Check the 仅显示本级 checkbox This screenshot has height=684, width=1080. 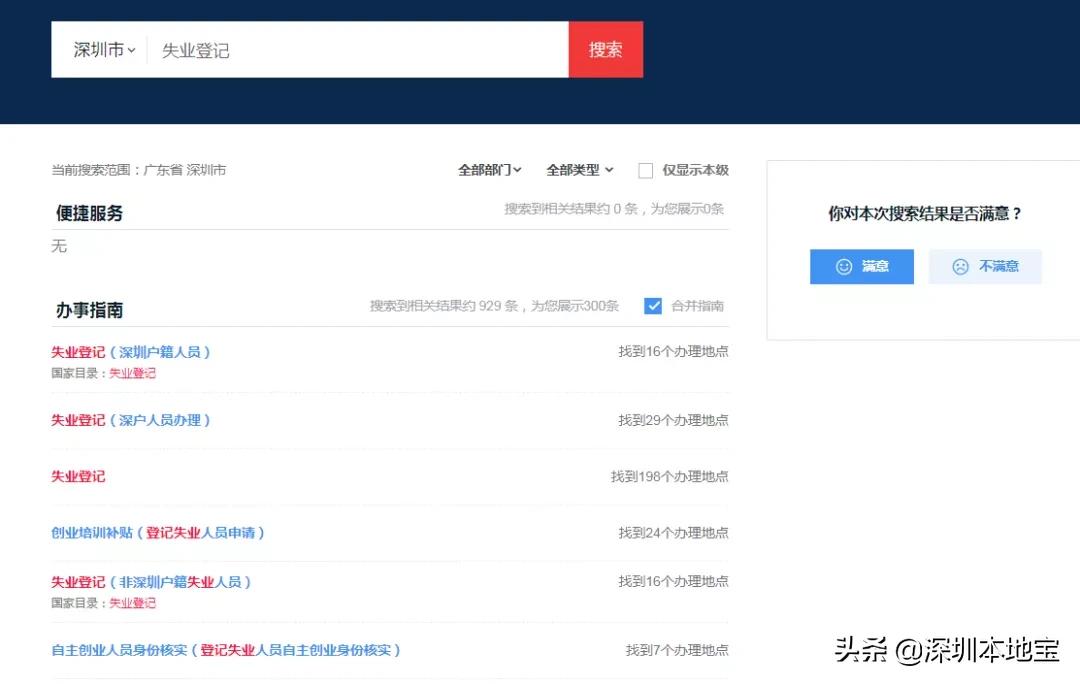[x=645, y=170]
